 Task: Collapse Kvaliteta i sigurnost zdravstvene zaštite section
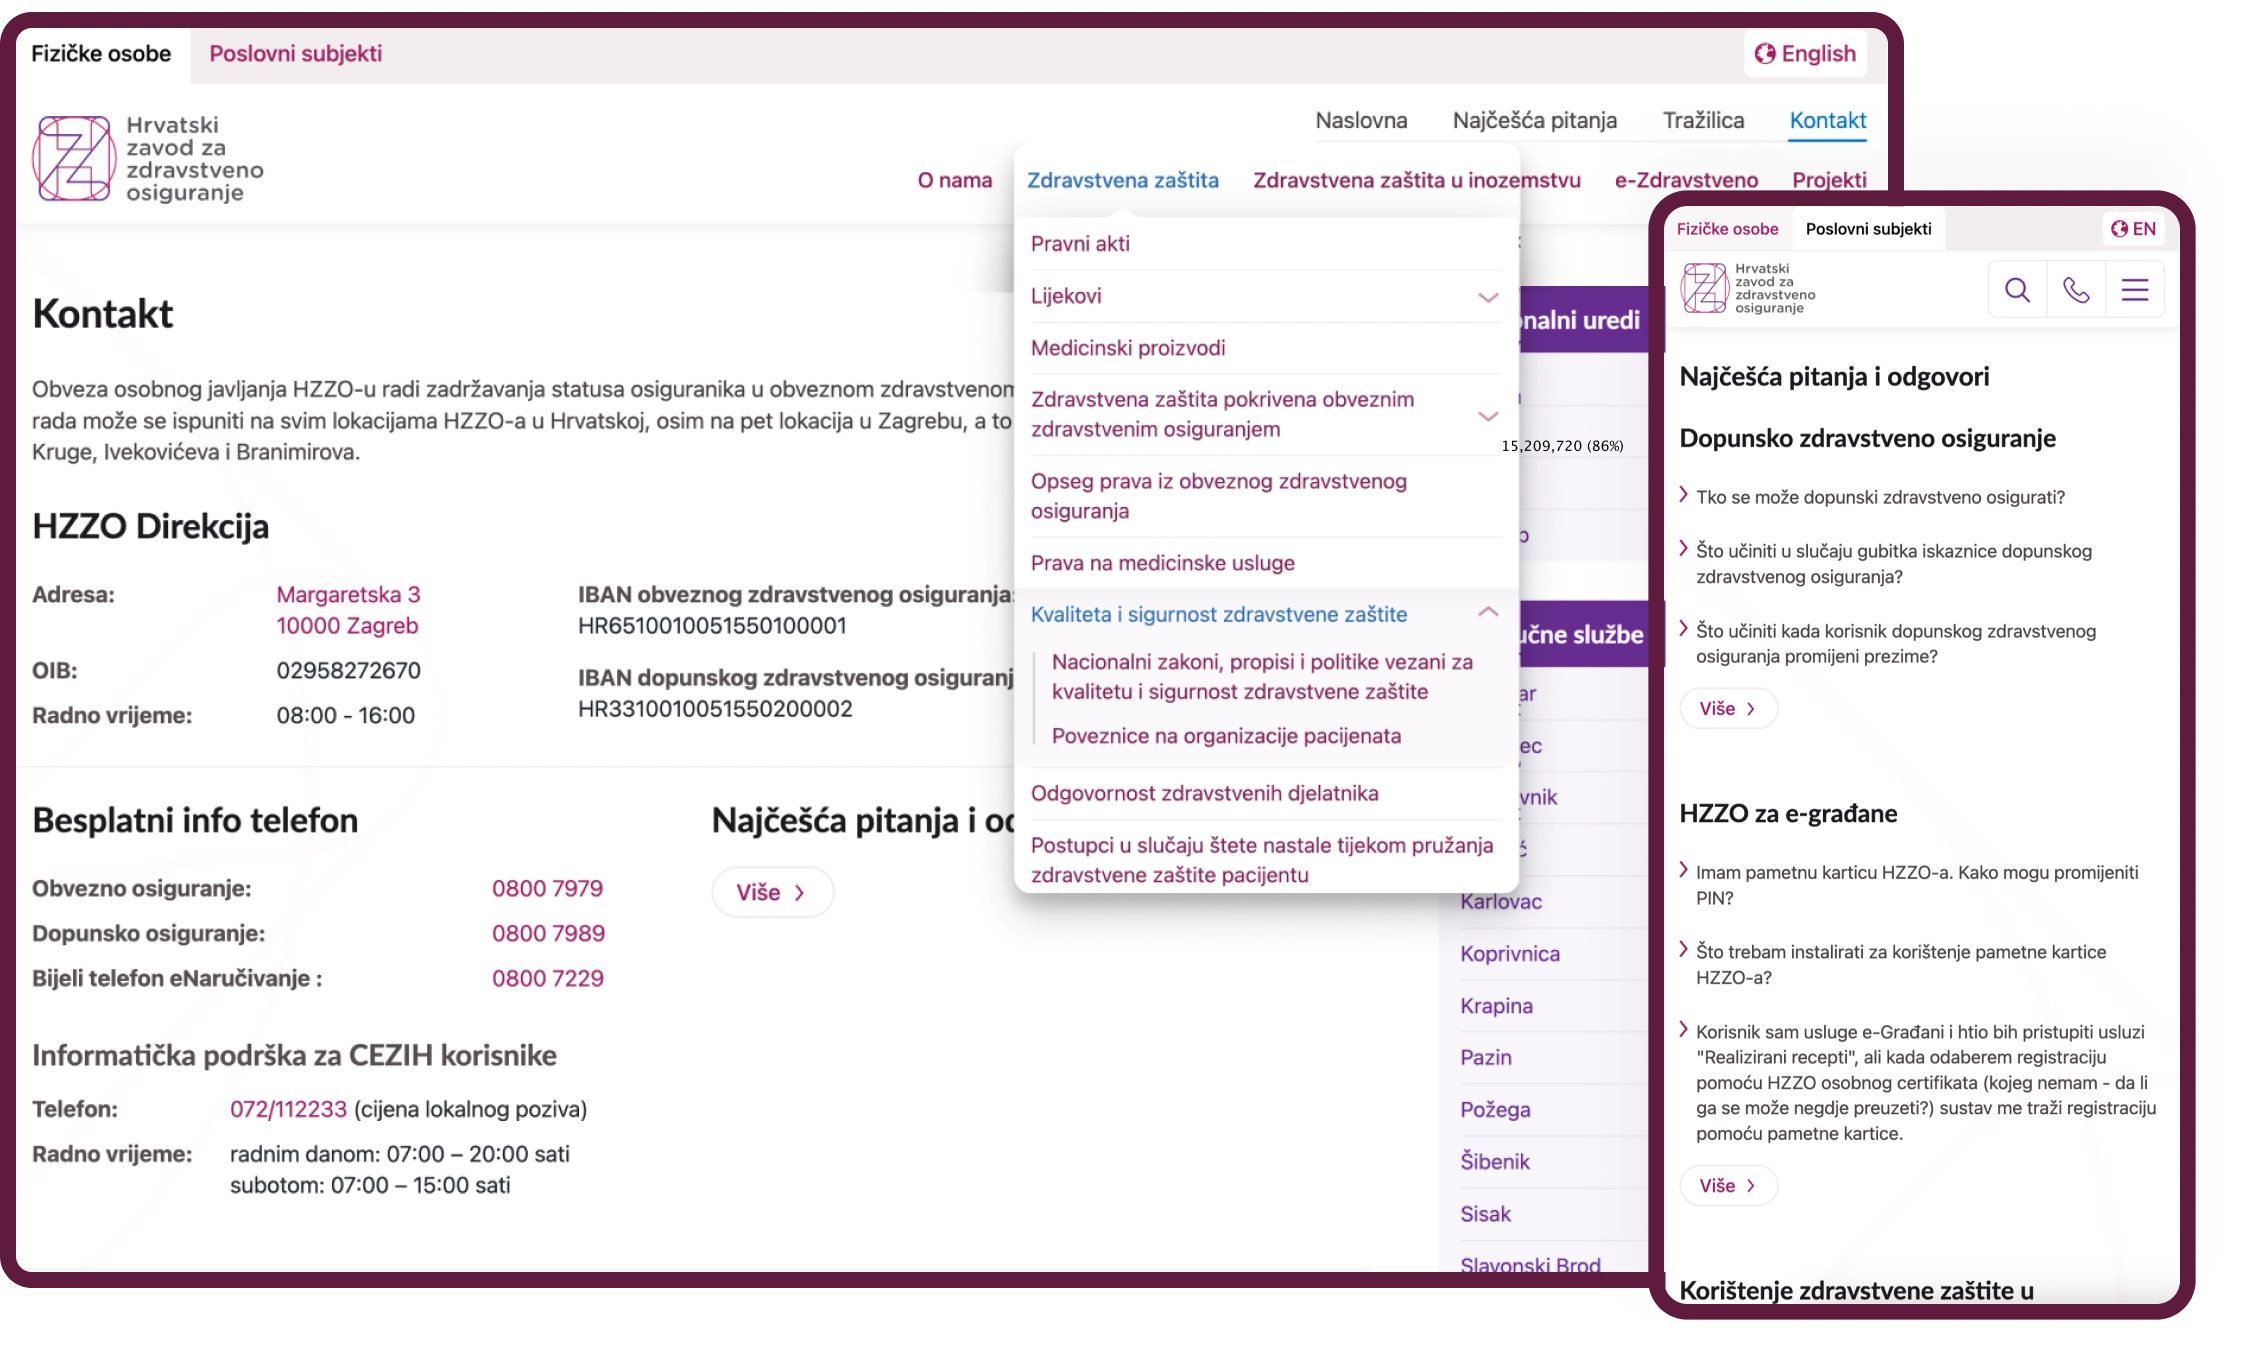pos(1488,613)
